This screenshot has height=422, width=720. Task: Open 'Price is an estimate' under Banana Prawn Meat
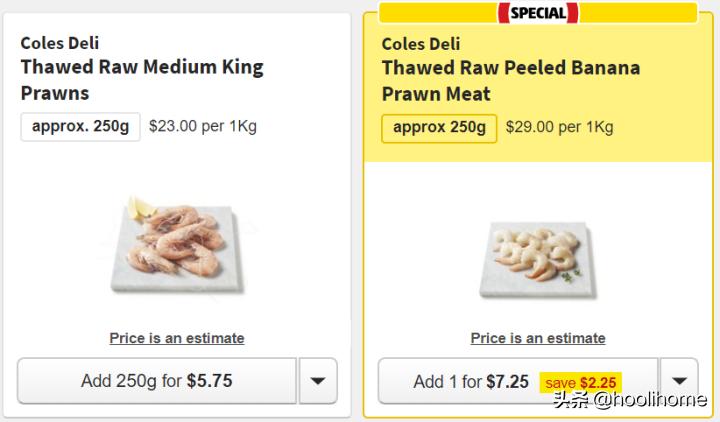click(538, 338)
